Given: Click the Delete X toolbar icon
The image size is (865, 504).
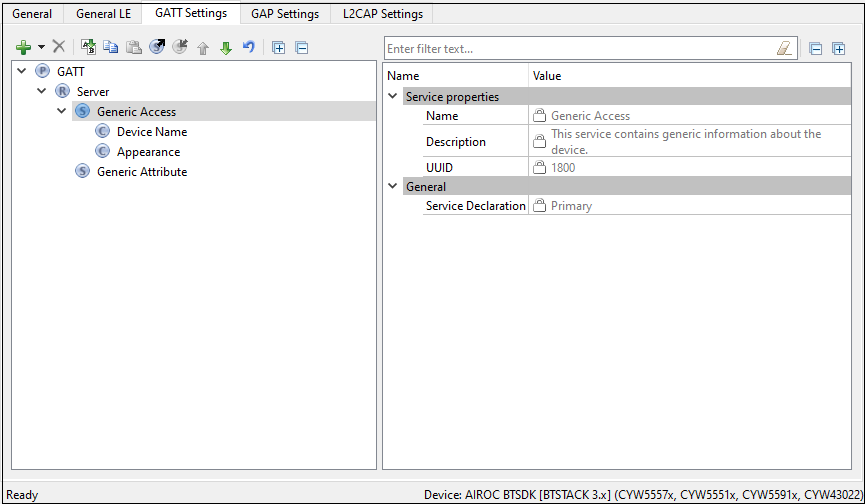Looking at the screenshot, I should 59,47.
